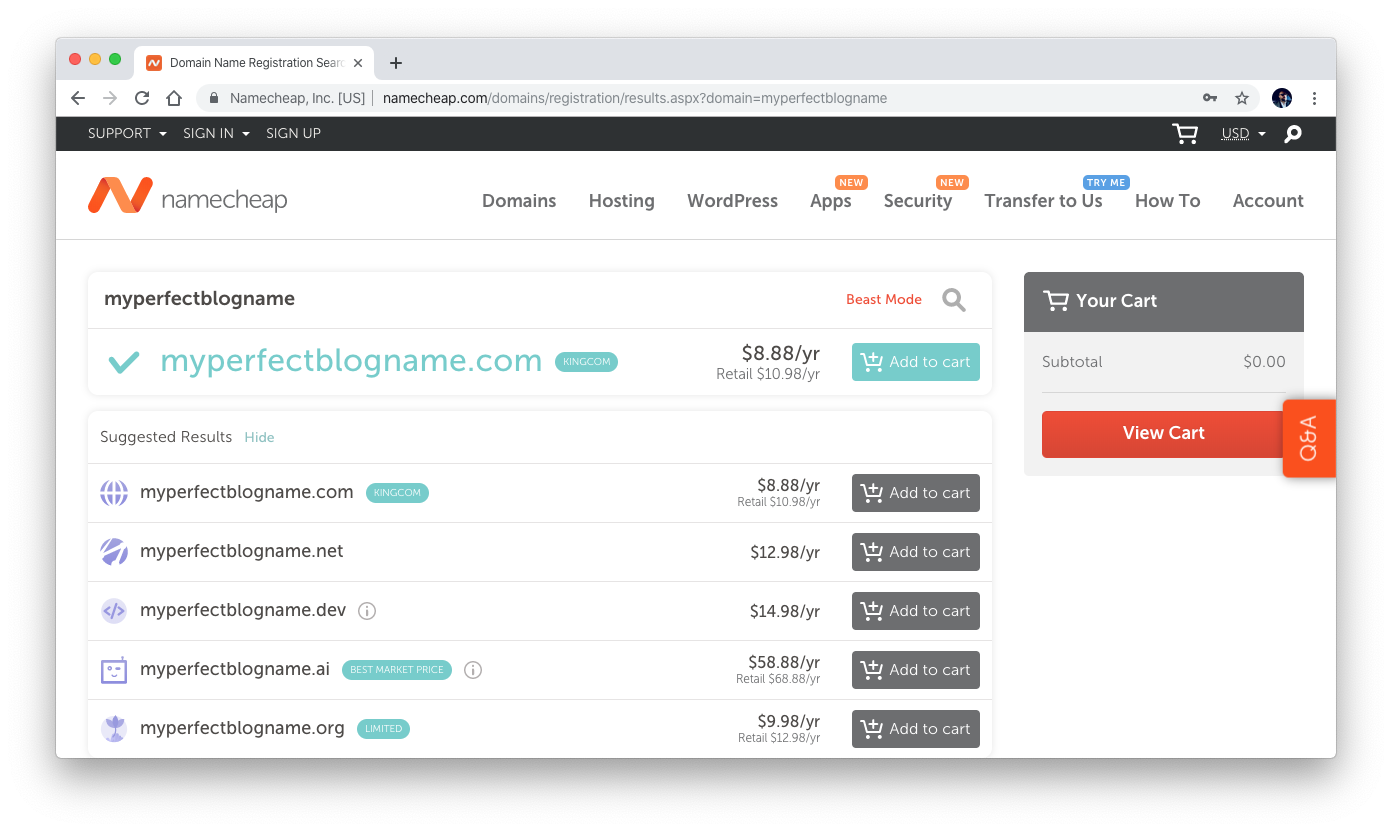Bookmark this page with the star icon
The width and height of the screenshot is (1392, 832).
coord(1242,98)
